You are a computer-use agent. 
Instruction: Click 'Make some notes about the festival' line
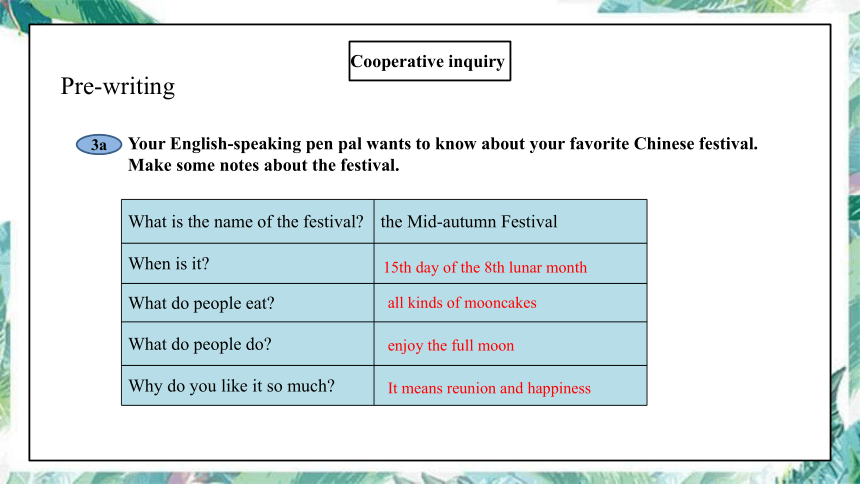tap(263, 165)
